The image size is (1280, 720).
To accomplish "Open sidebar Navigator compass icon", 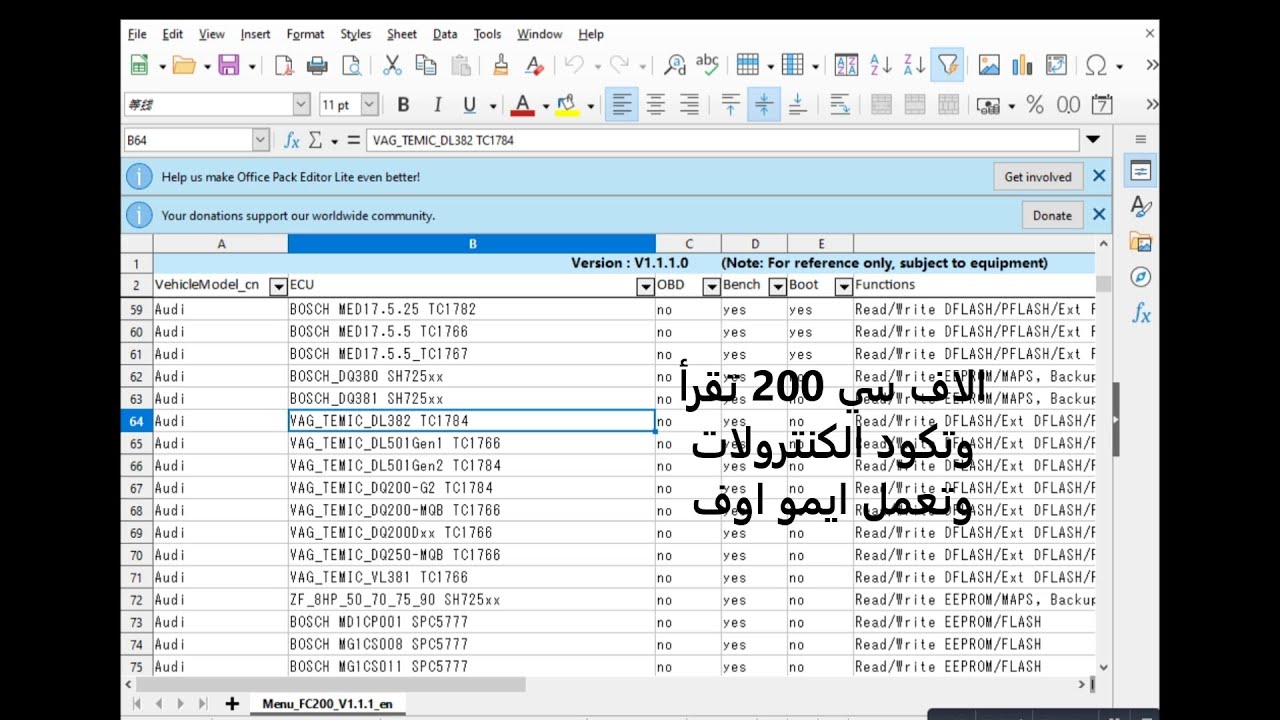I will [1141, 277].
